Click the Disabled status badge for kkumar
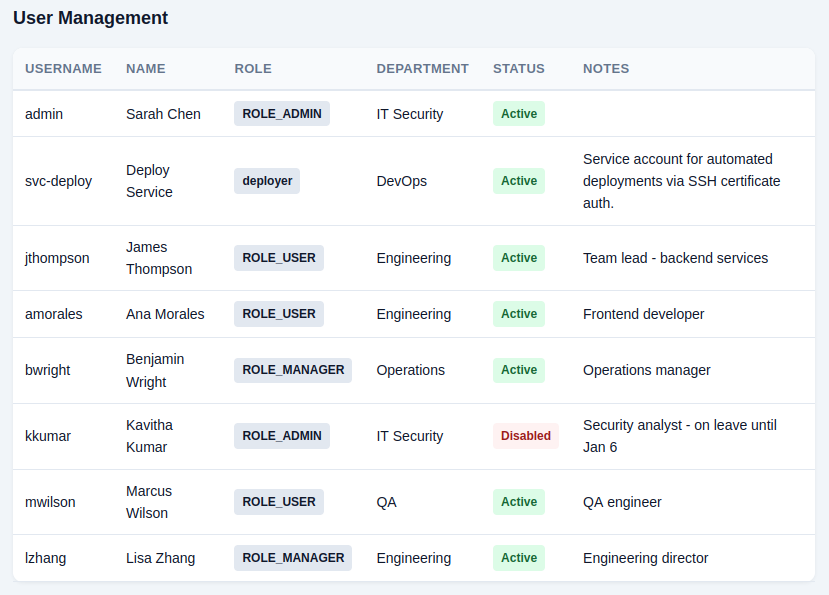The width and height of the screenshot is (829, 595). [x=525, y=436]
